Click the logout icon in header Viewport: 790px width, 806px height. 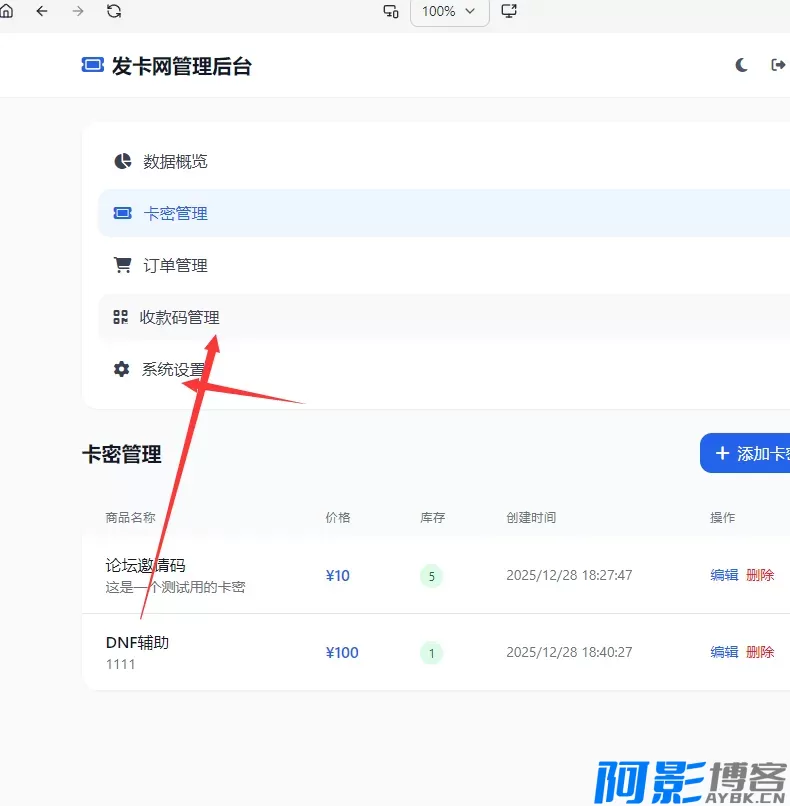(x=778, y=65)
